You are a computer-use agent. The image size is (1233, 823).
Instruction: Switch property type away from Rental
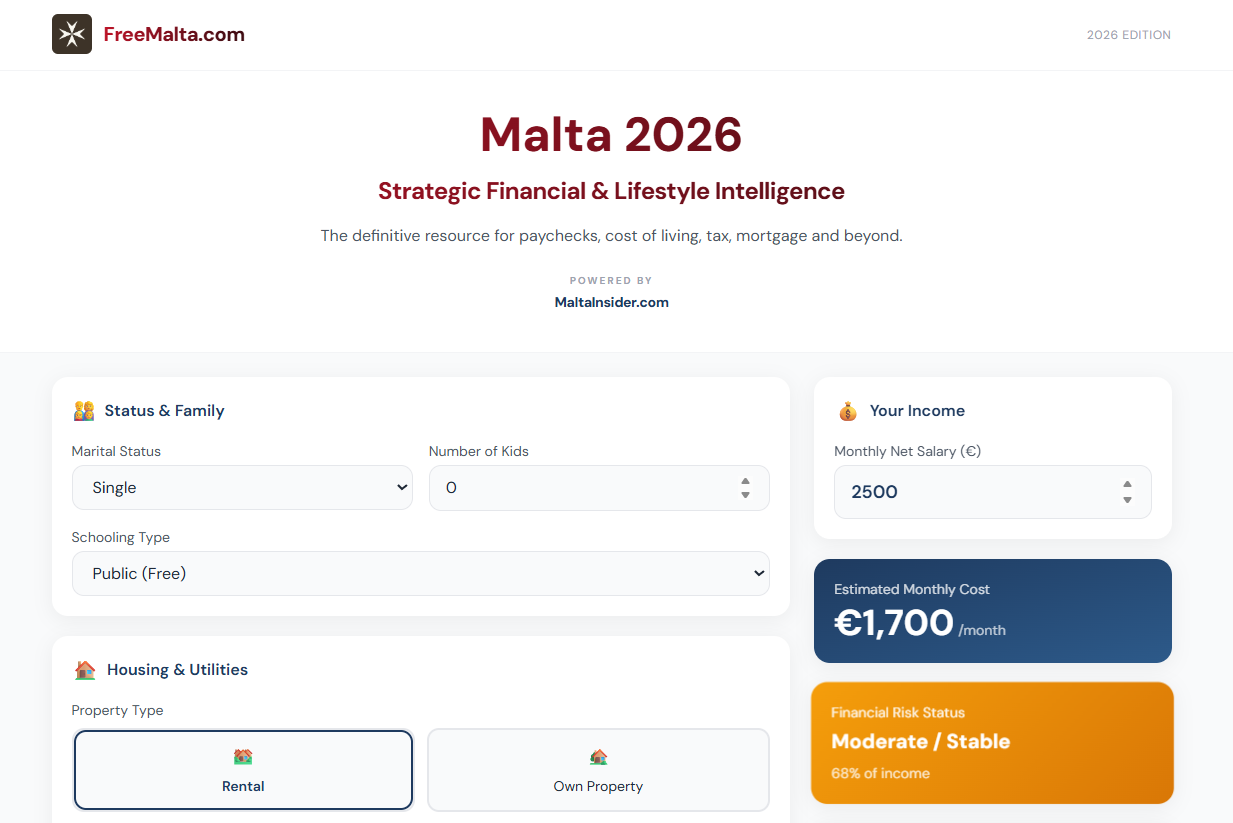pos(597,770)
